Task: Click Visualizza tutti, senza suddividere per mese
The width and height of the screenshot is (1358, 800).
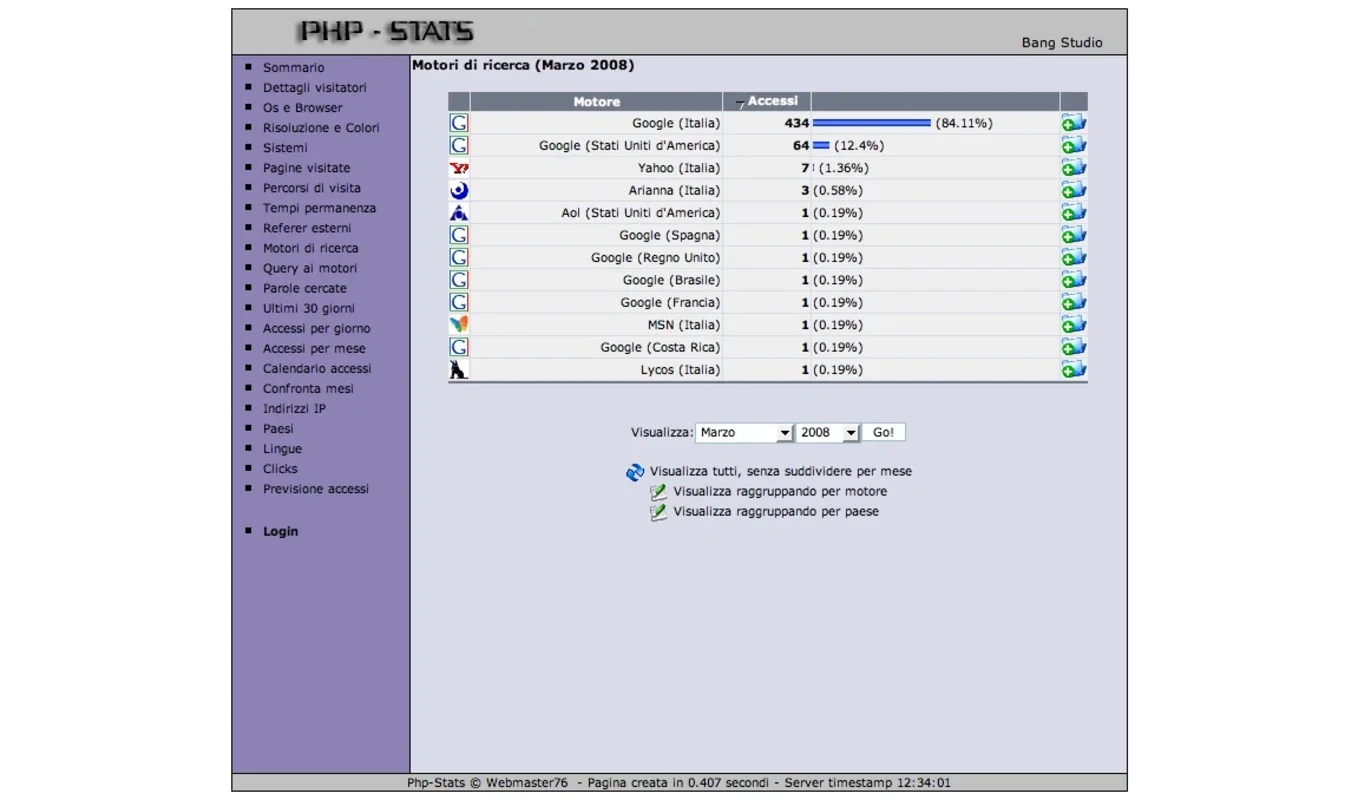Action: [x=781, y=472]
